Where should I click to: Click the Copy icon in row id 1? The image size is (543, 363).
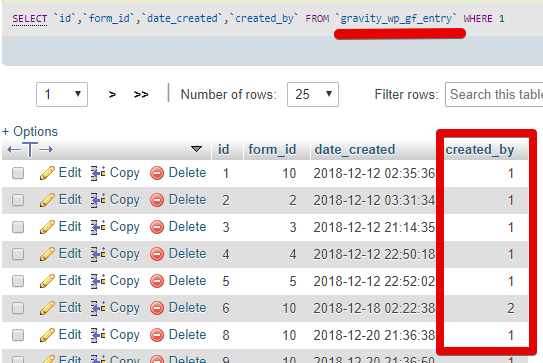(98, 173)
